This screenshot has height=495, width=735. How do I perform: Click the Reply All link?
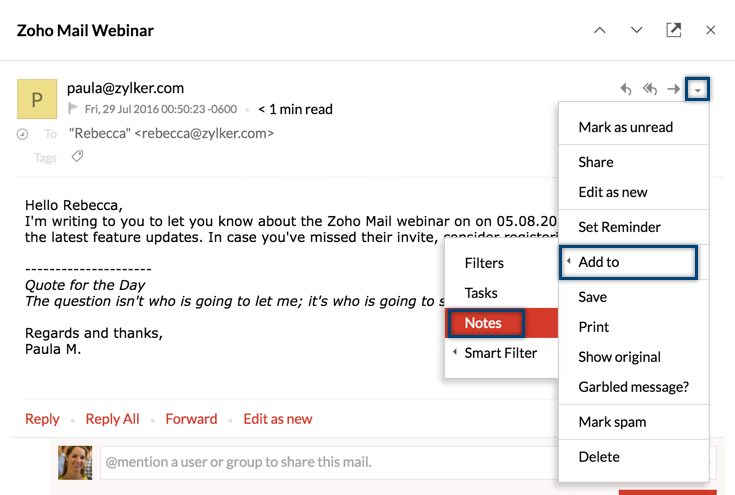[x=112, y=419]
